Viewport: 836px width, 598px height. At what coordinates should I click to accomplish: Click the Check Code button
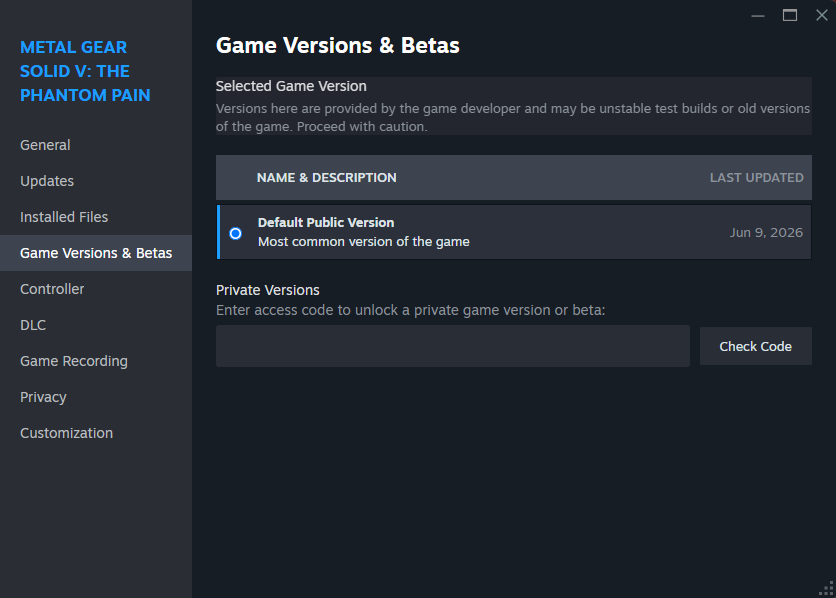coord(755,346)
